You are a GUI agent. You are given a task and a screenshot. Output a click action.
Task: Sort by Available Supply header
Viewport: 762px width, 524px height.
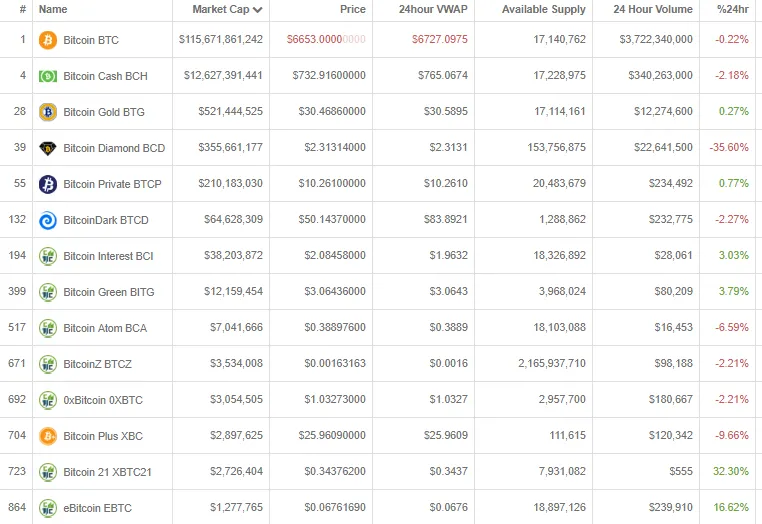(543, 9)
